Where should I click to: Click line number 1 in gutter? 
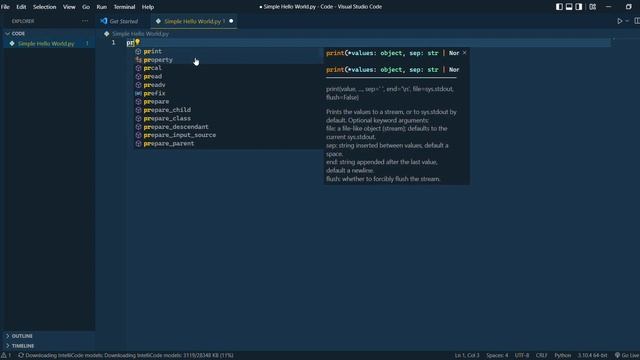click(x=113, y=42)
